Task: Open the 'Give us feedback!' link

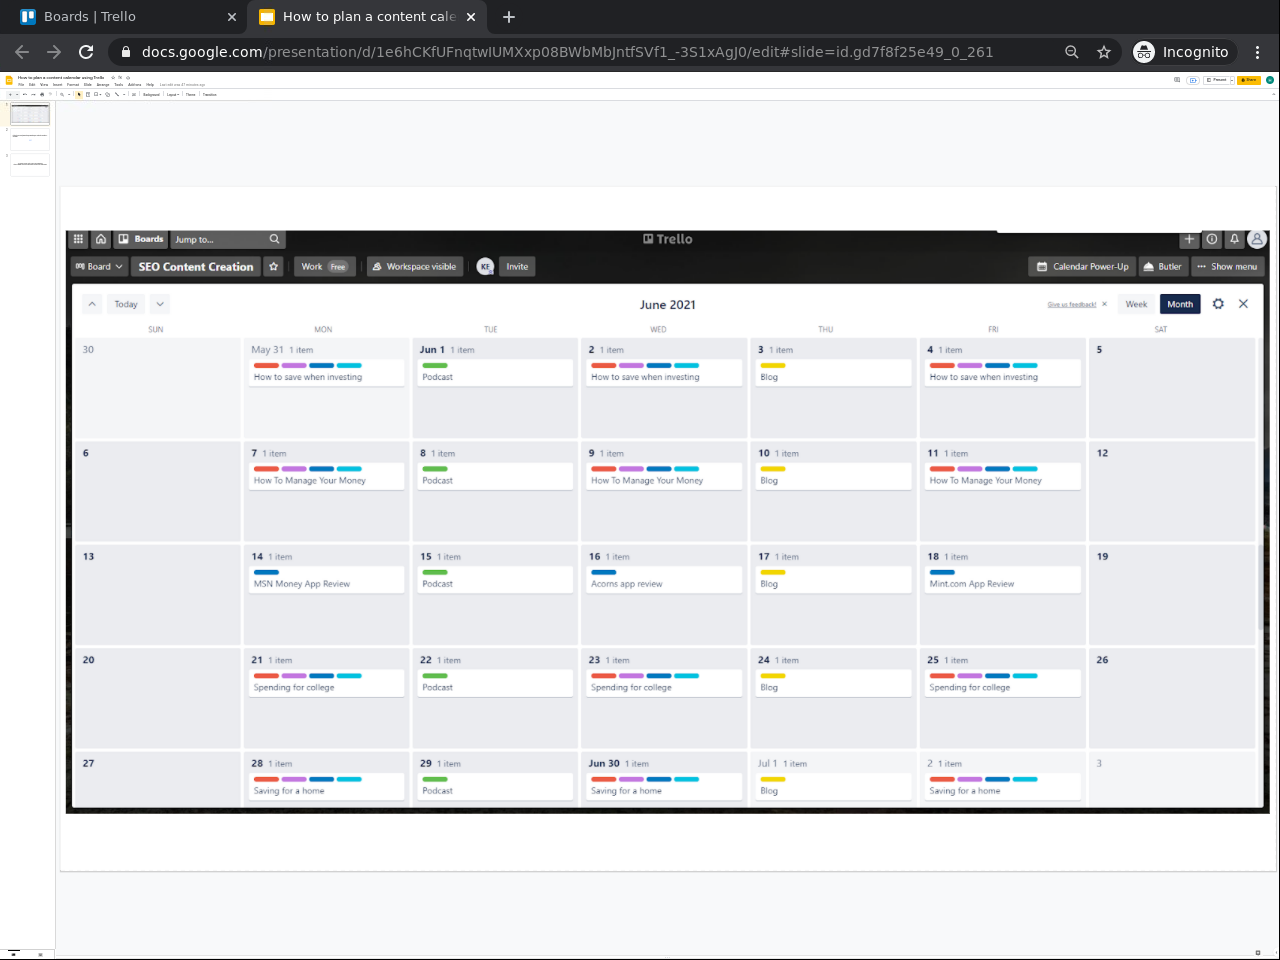Action: 1072,305
